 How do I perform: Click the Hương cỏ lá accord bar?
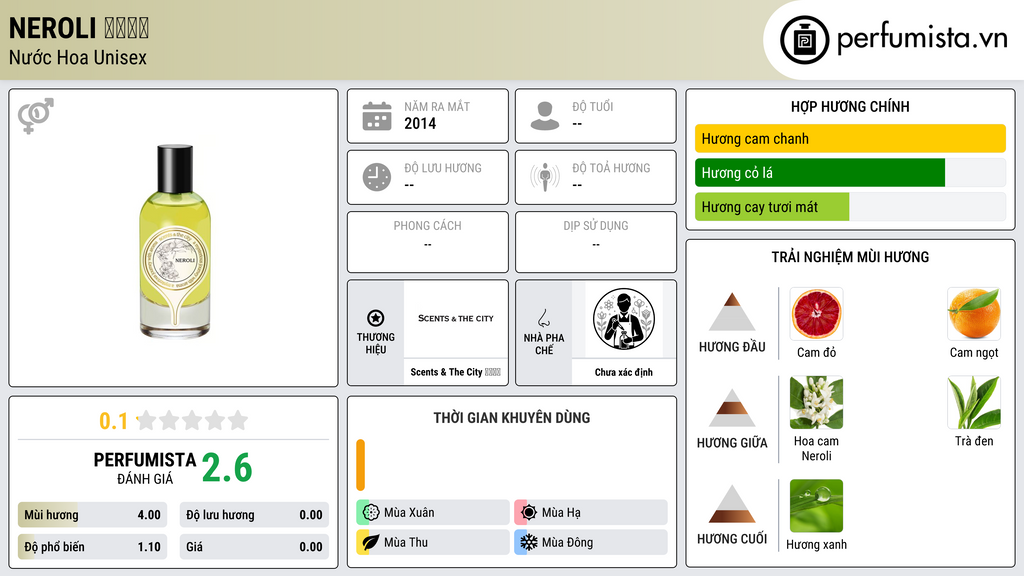pos(850,172)
